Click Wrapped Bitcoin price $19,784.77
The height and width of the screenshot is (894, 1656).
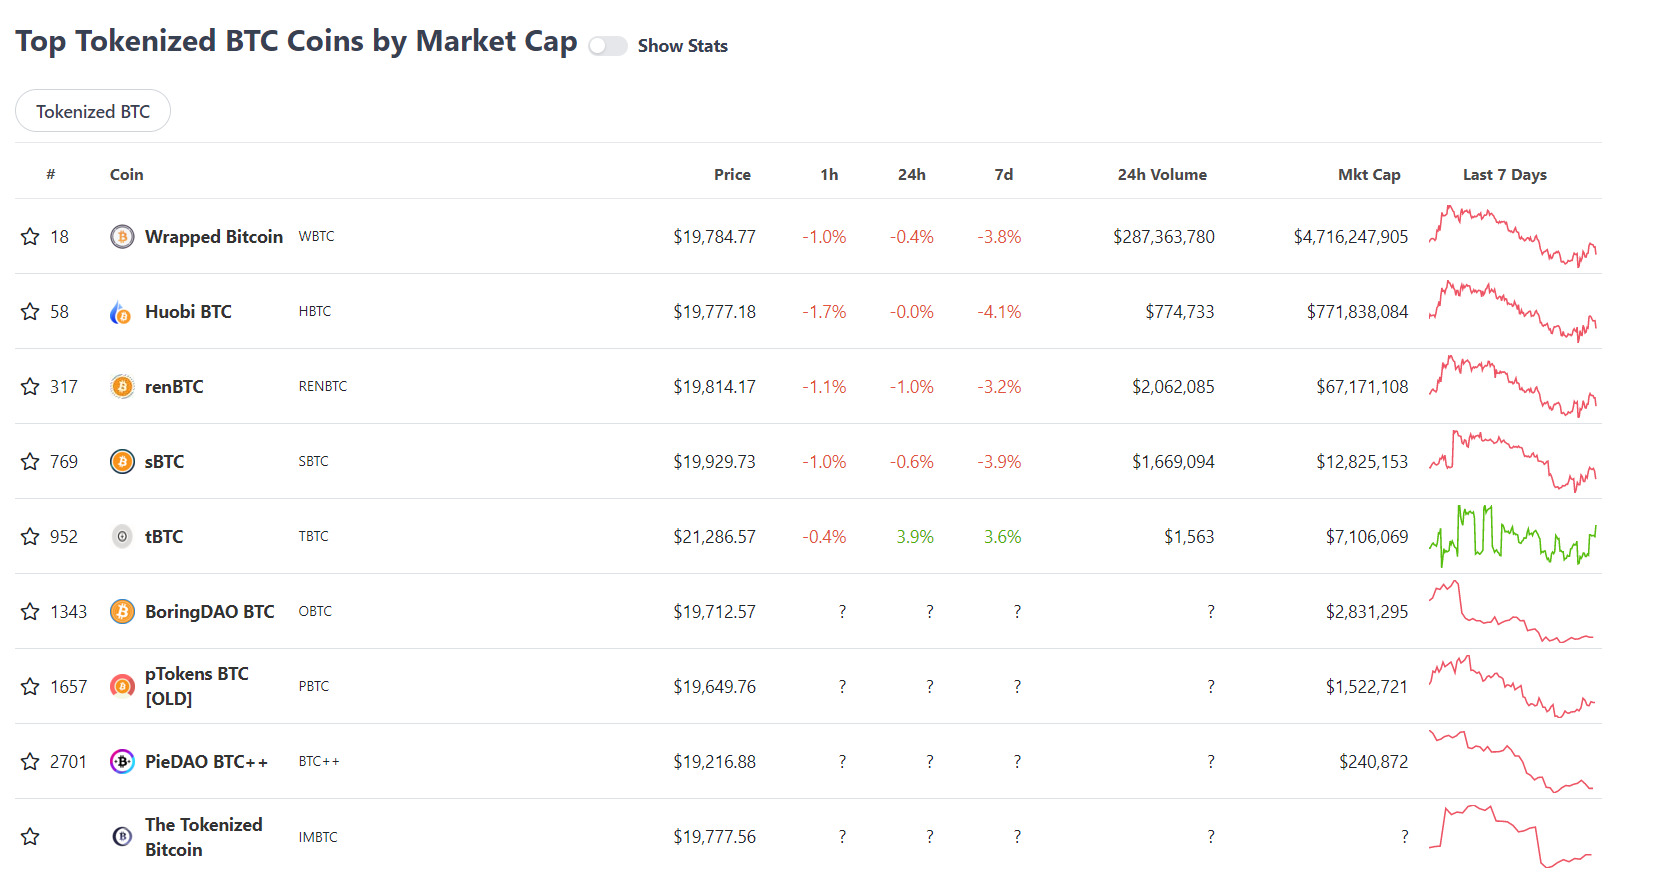point(714,237)
